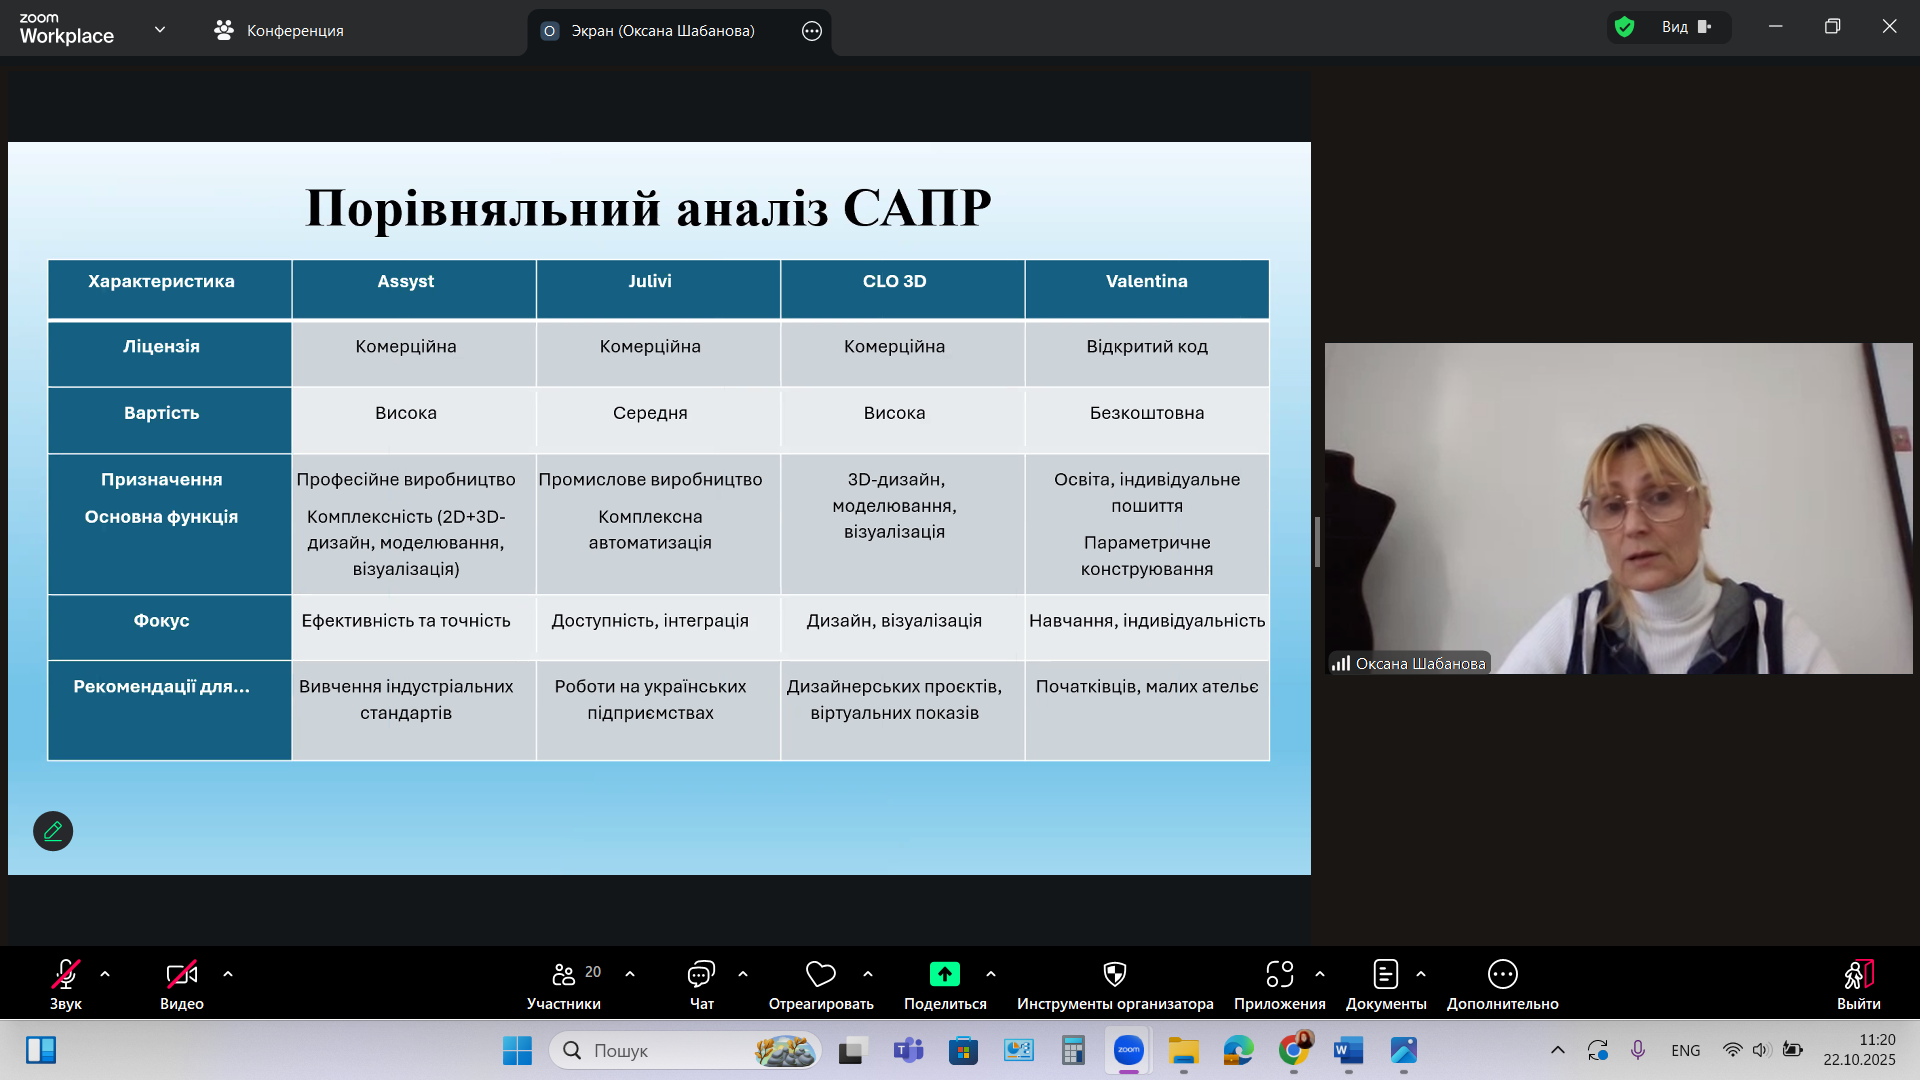
Task: Open the battery status tray icon
Action: click(1793, 1050)
